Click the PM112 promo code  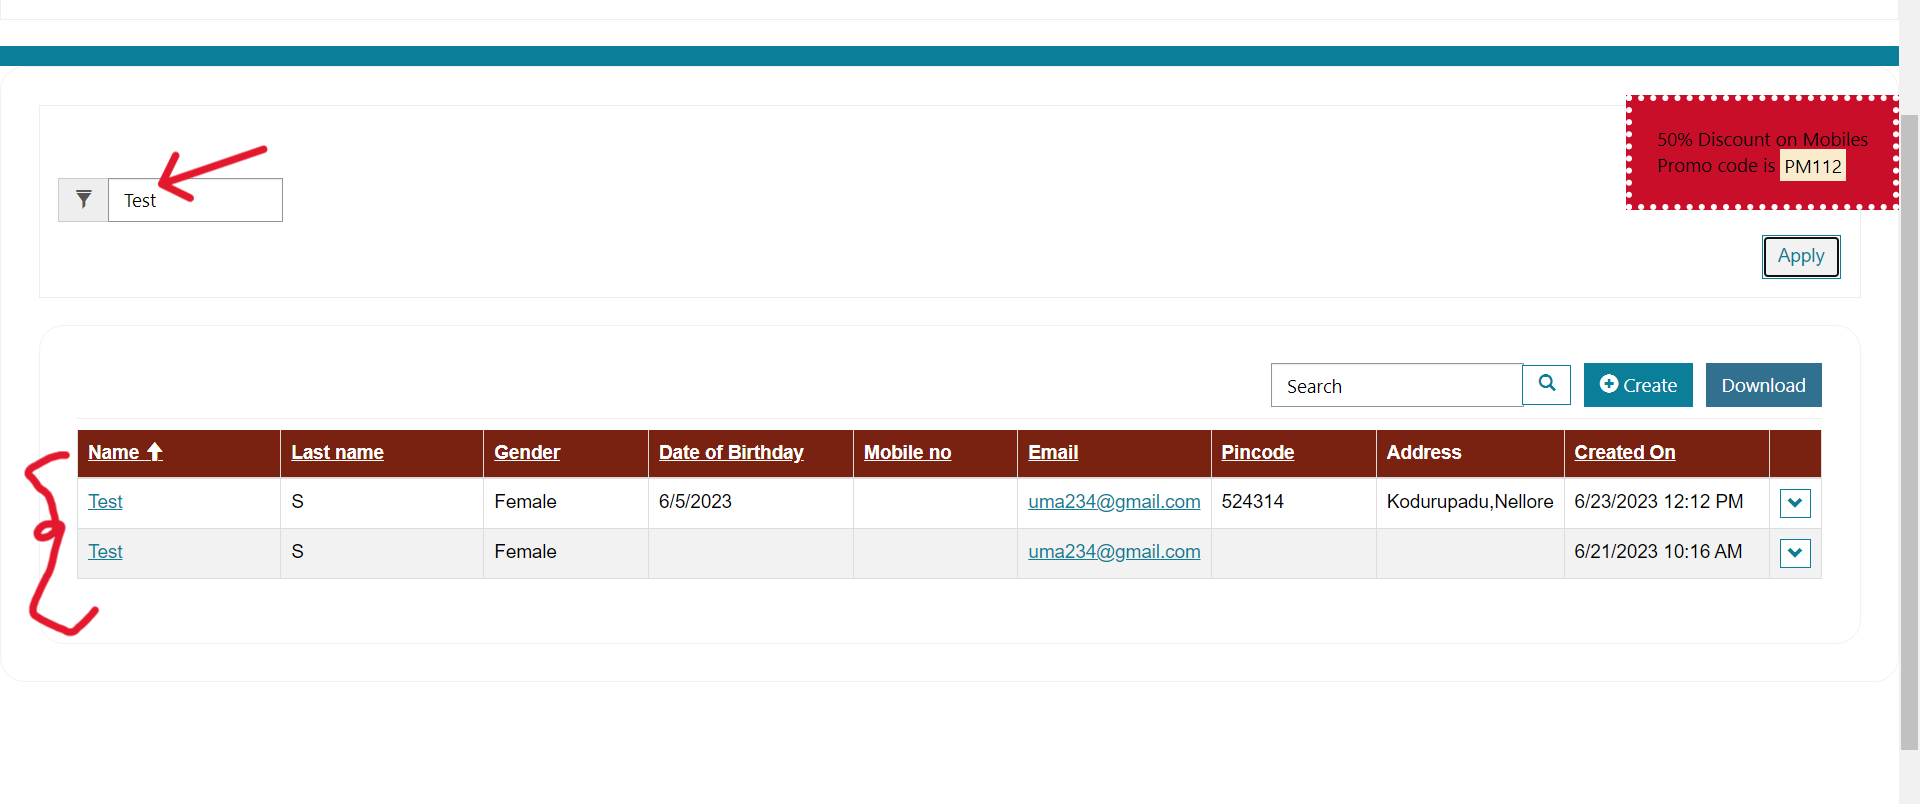[x=1812, y=167]
